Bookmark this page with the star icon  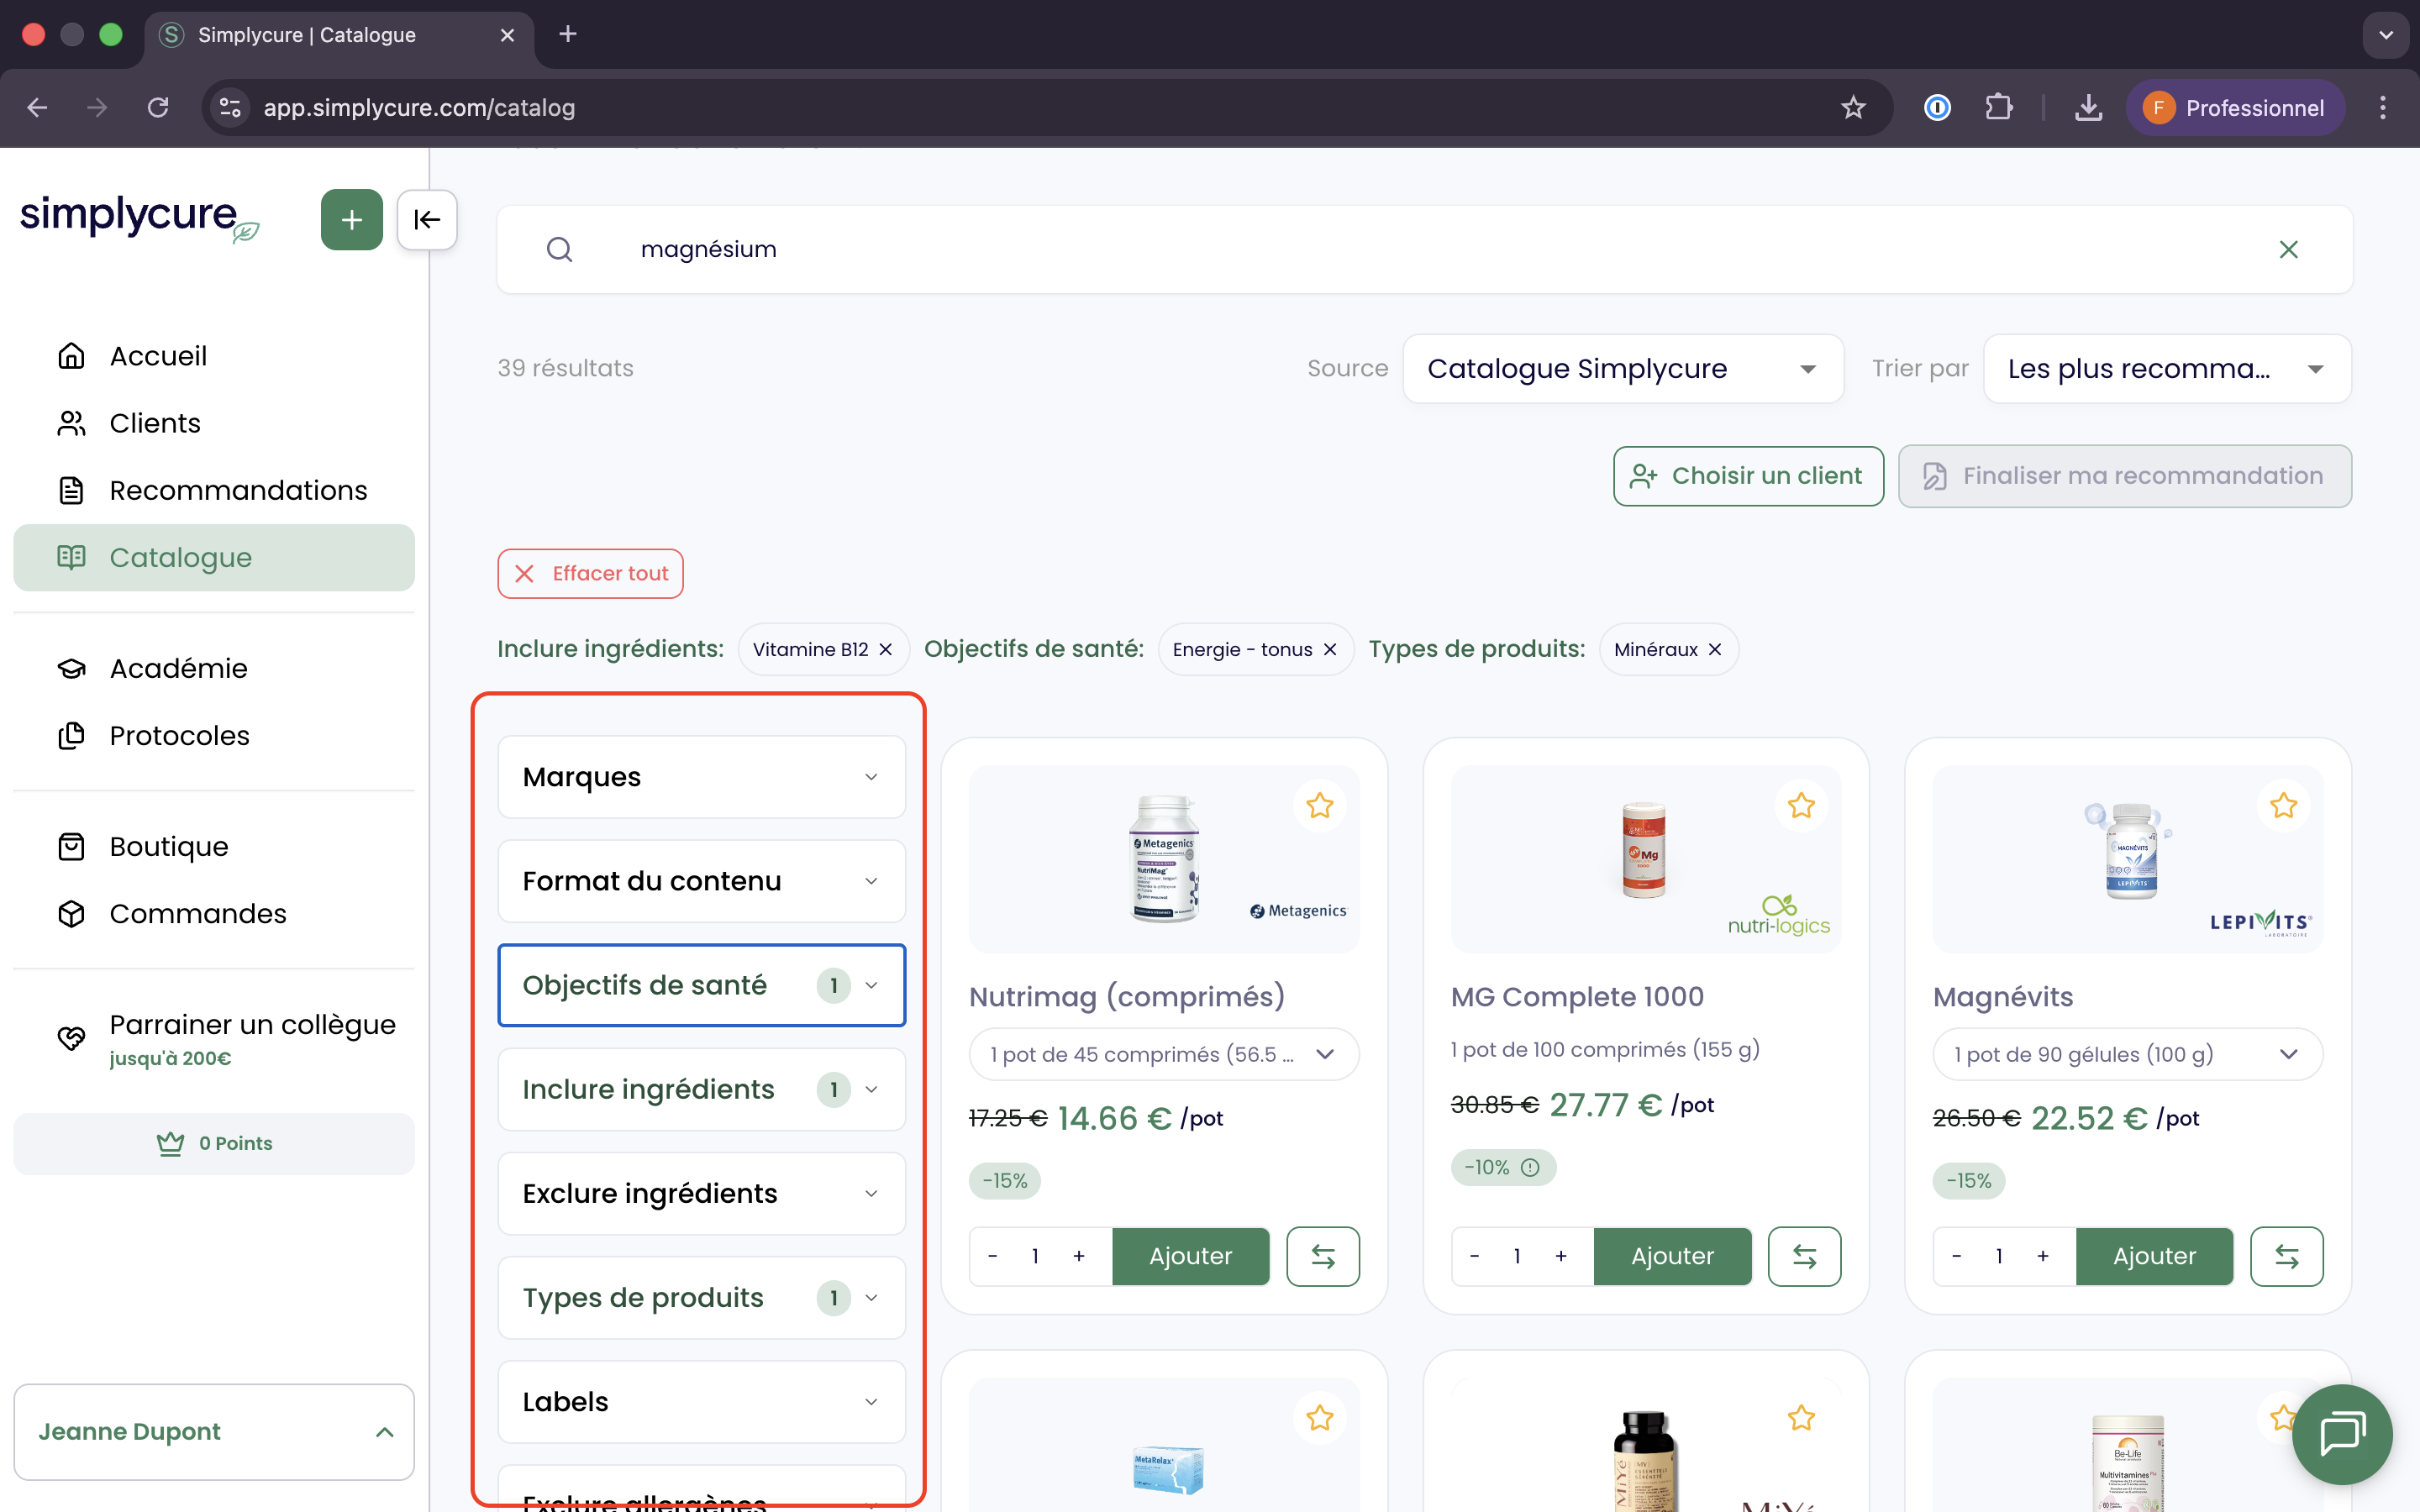point(1853,108)
